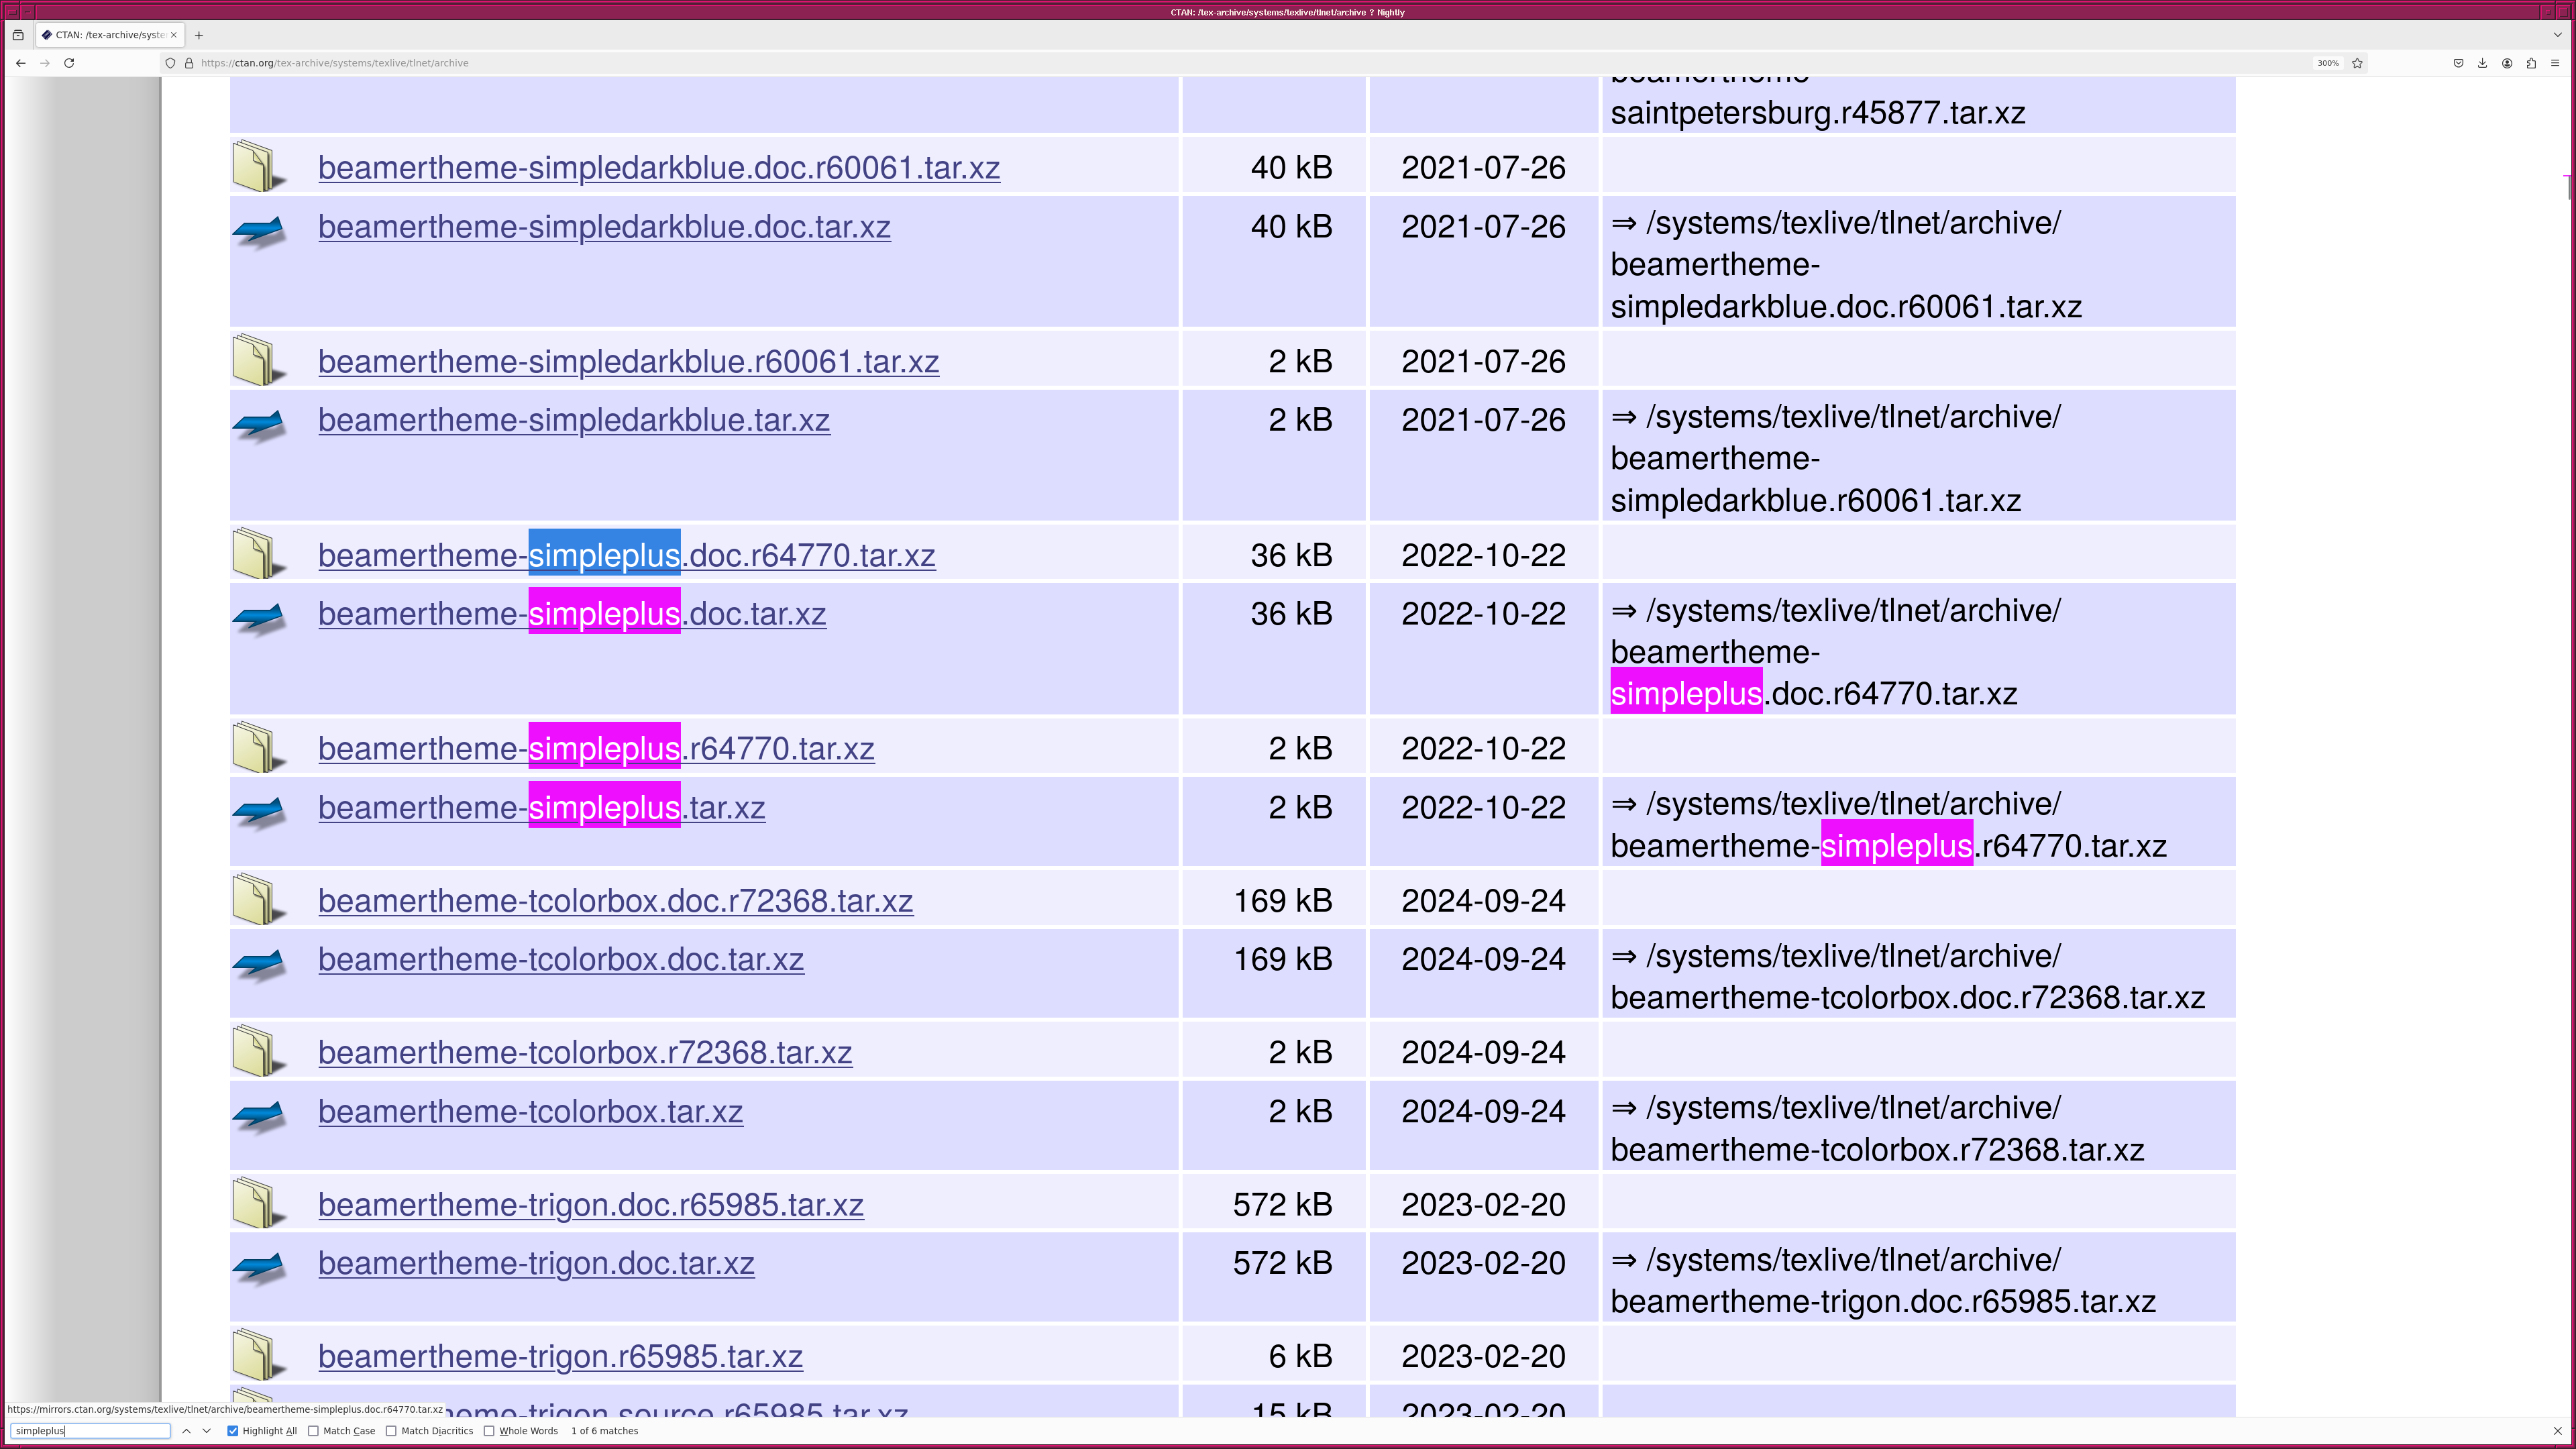Click file icon for simpledarkblue.r60061.tar.xz row
Image resolution: width=2576 pixels, height=1449 pixels.
259,360
